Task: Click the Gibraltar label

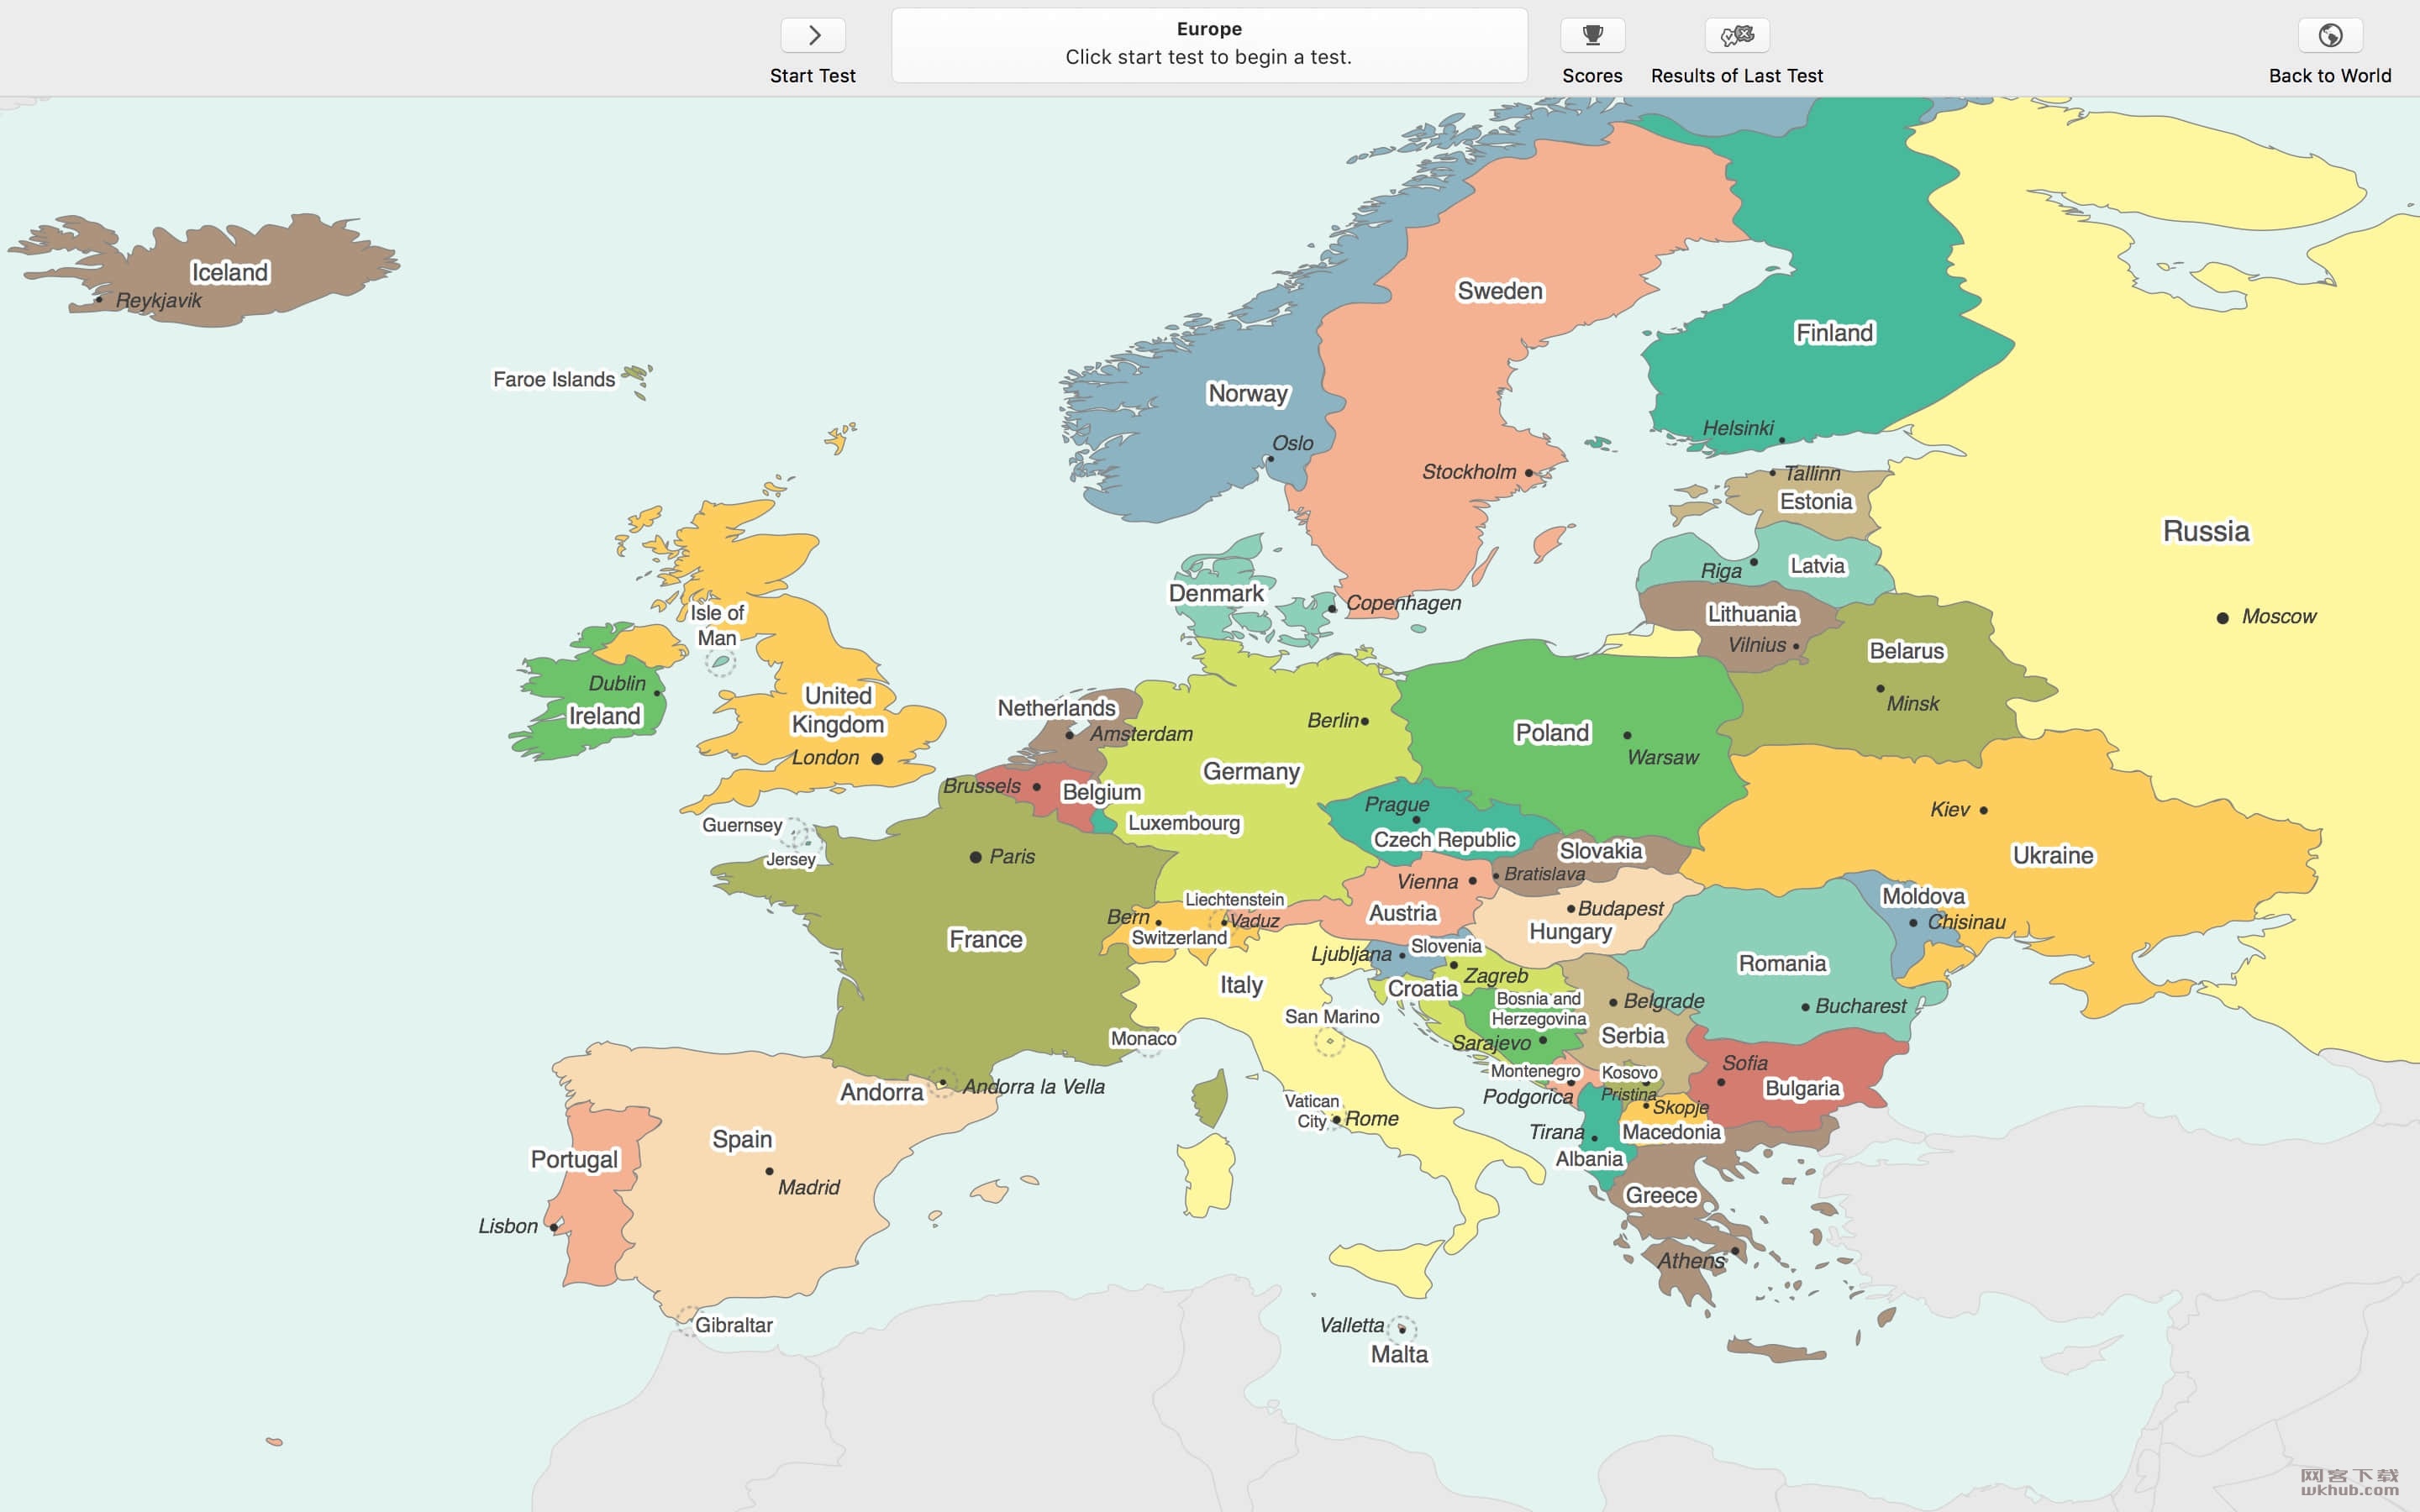Action: (733, 1326)
